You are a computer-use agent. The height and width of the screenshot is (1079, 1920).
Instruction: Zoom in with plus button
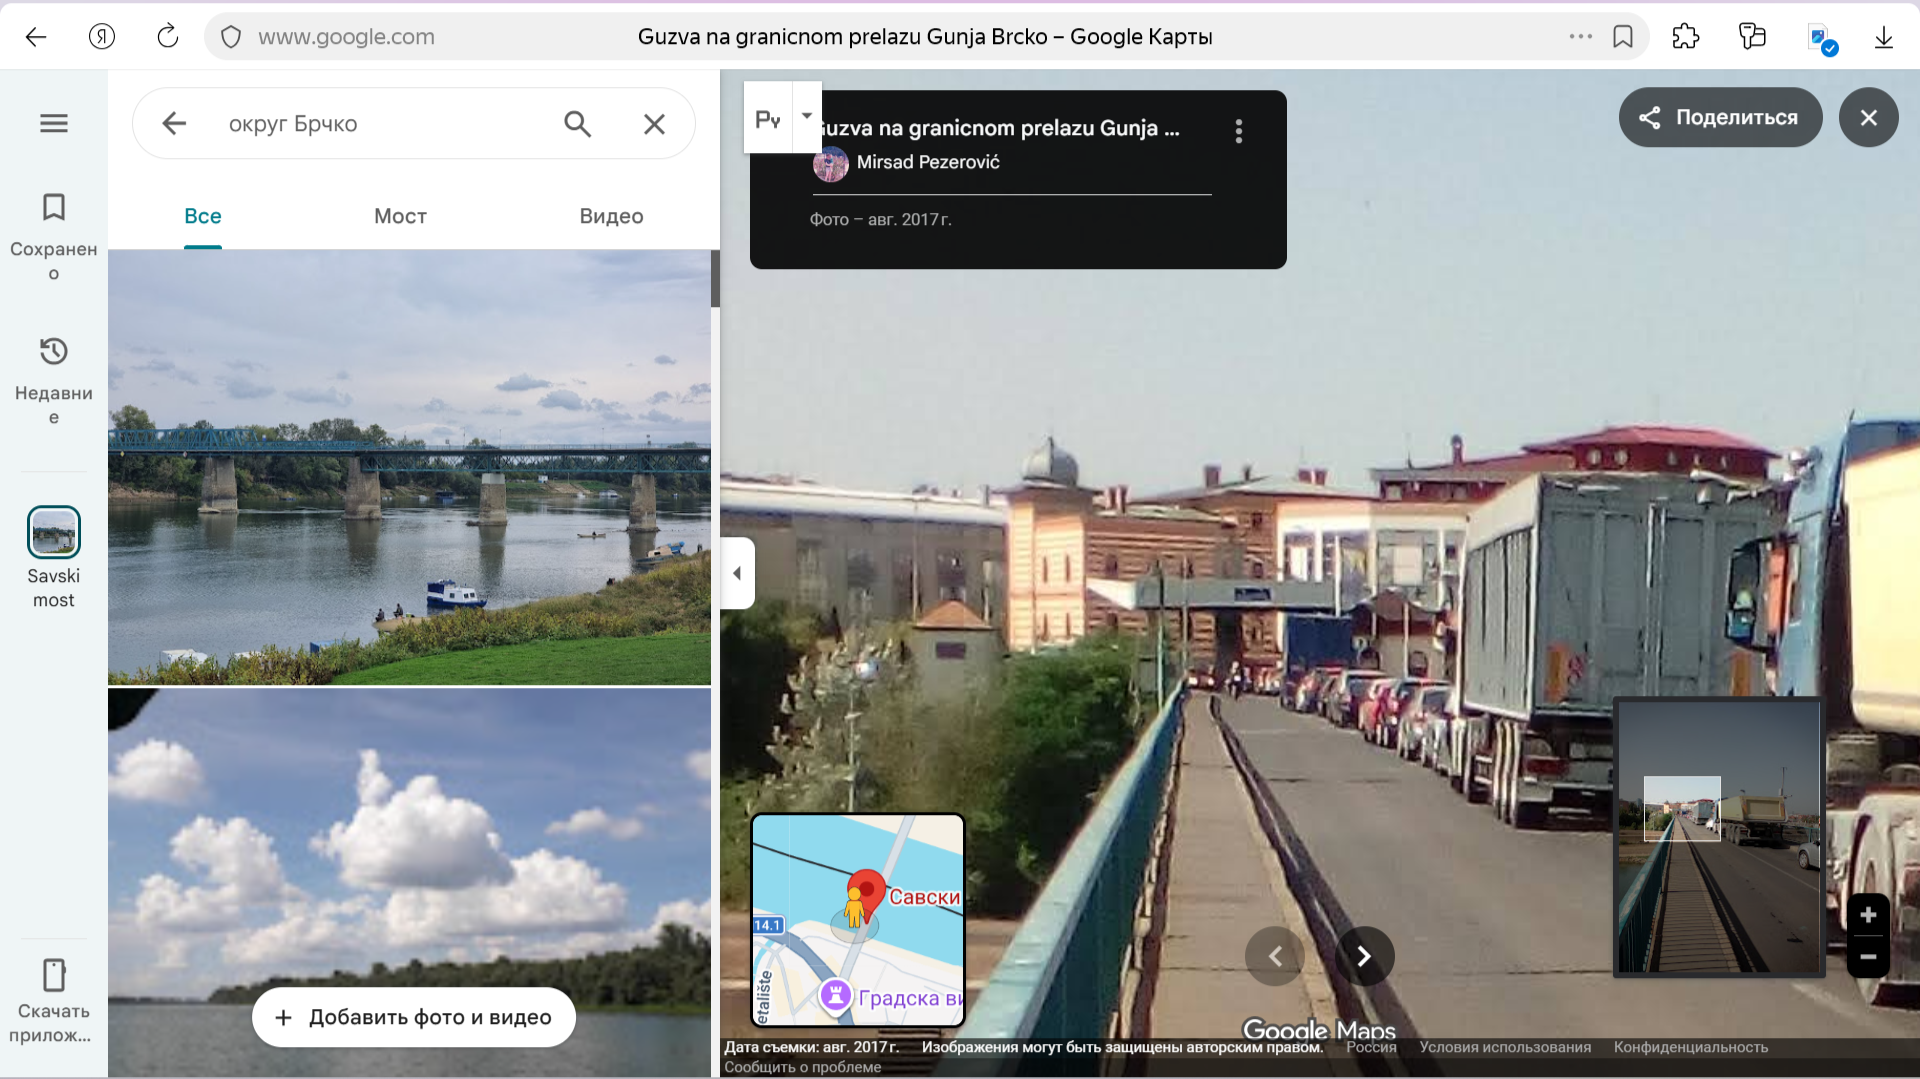pos(1867,915)
